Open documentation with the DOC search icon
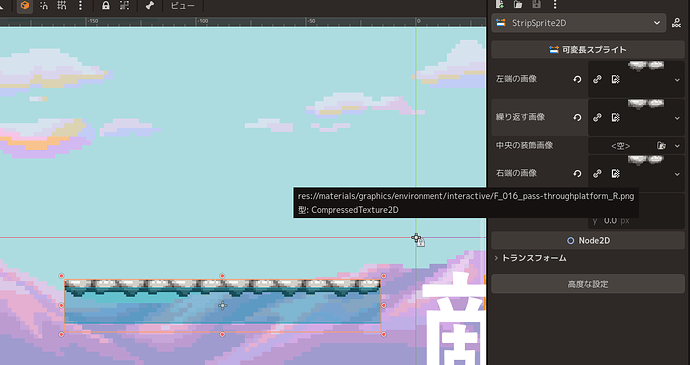The image size is (690, 365). click(676, 23)
